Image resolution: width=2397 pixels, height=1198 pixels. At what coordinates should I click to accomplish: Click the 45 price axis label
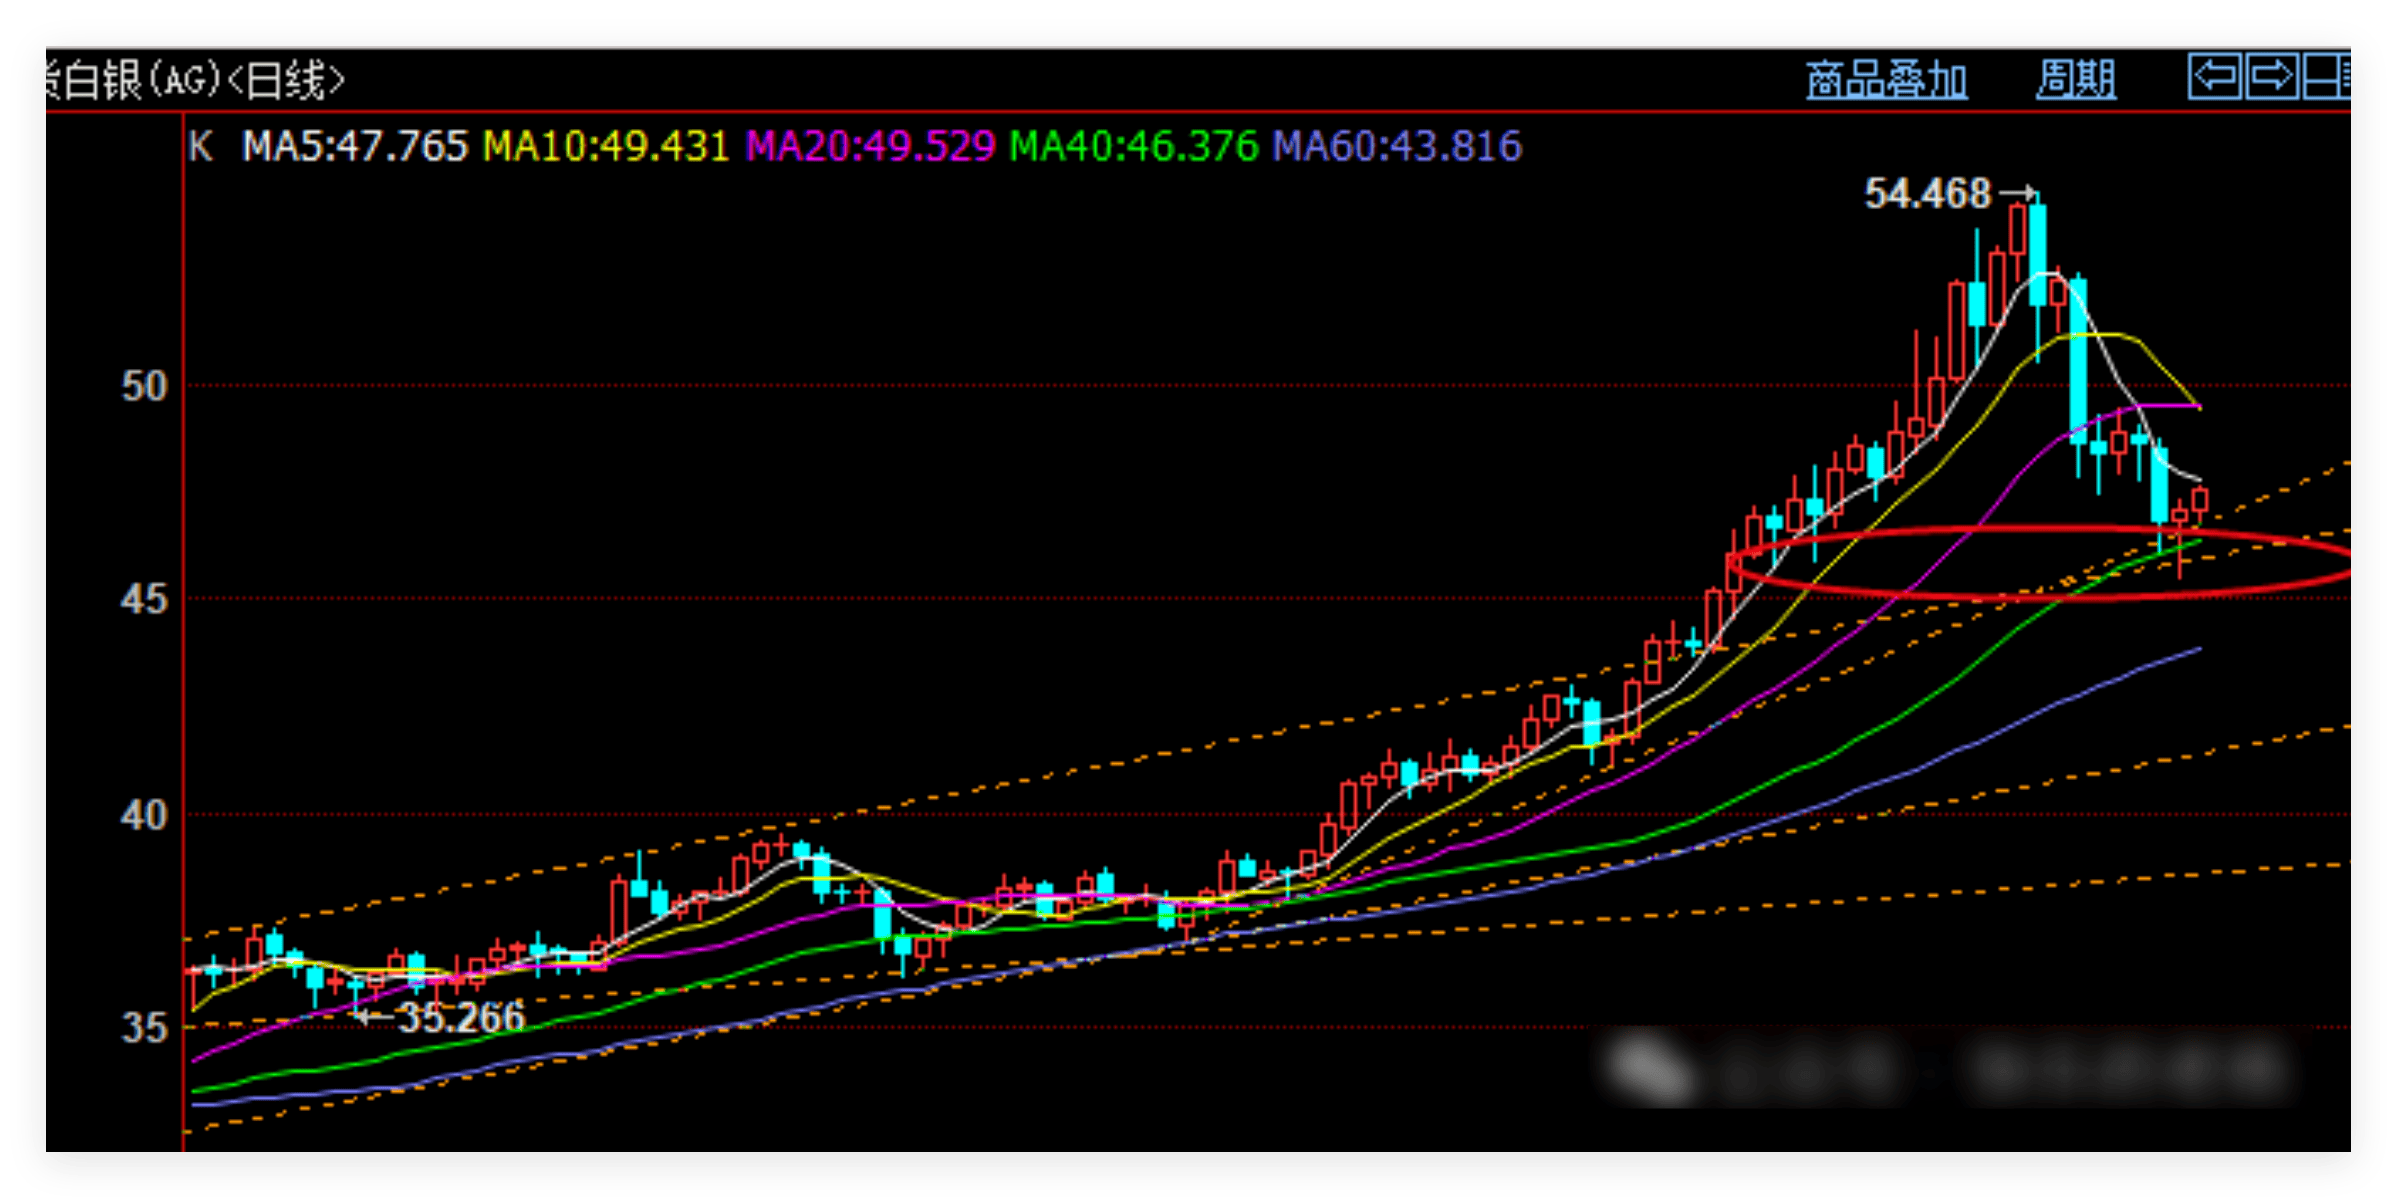pos(145,600)
